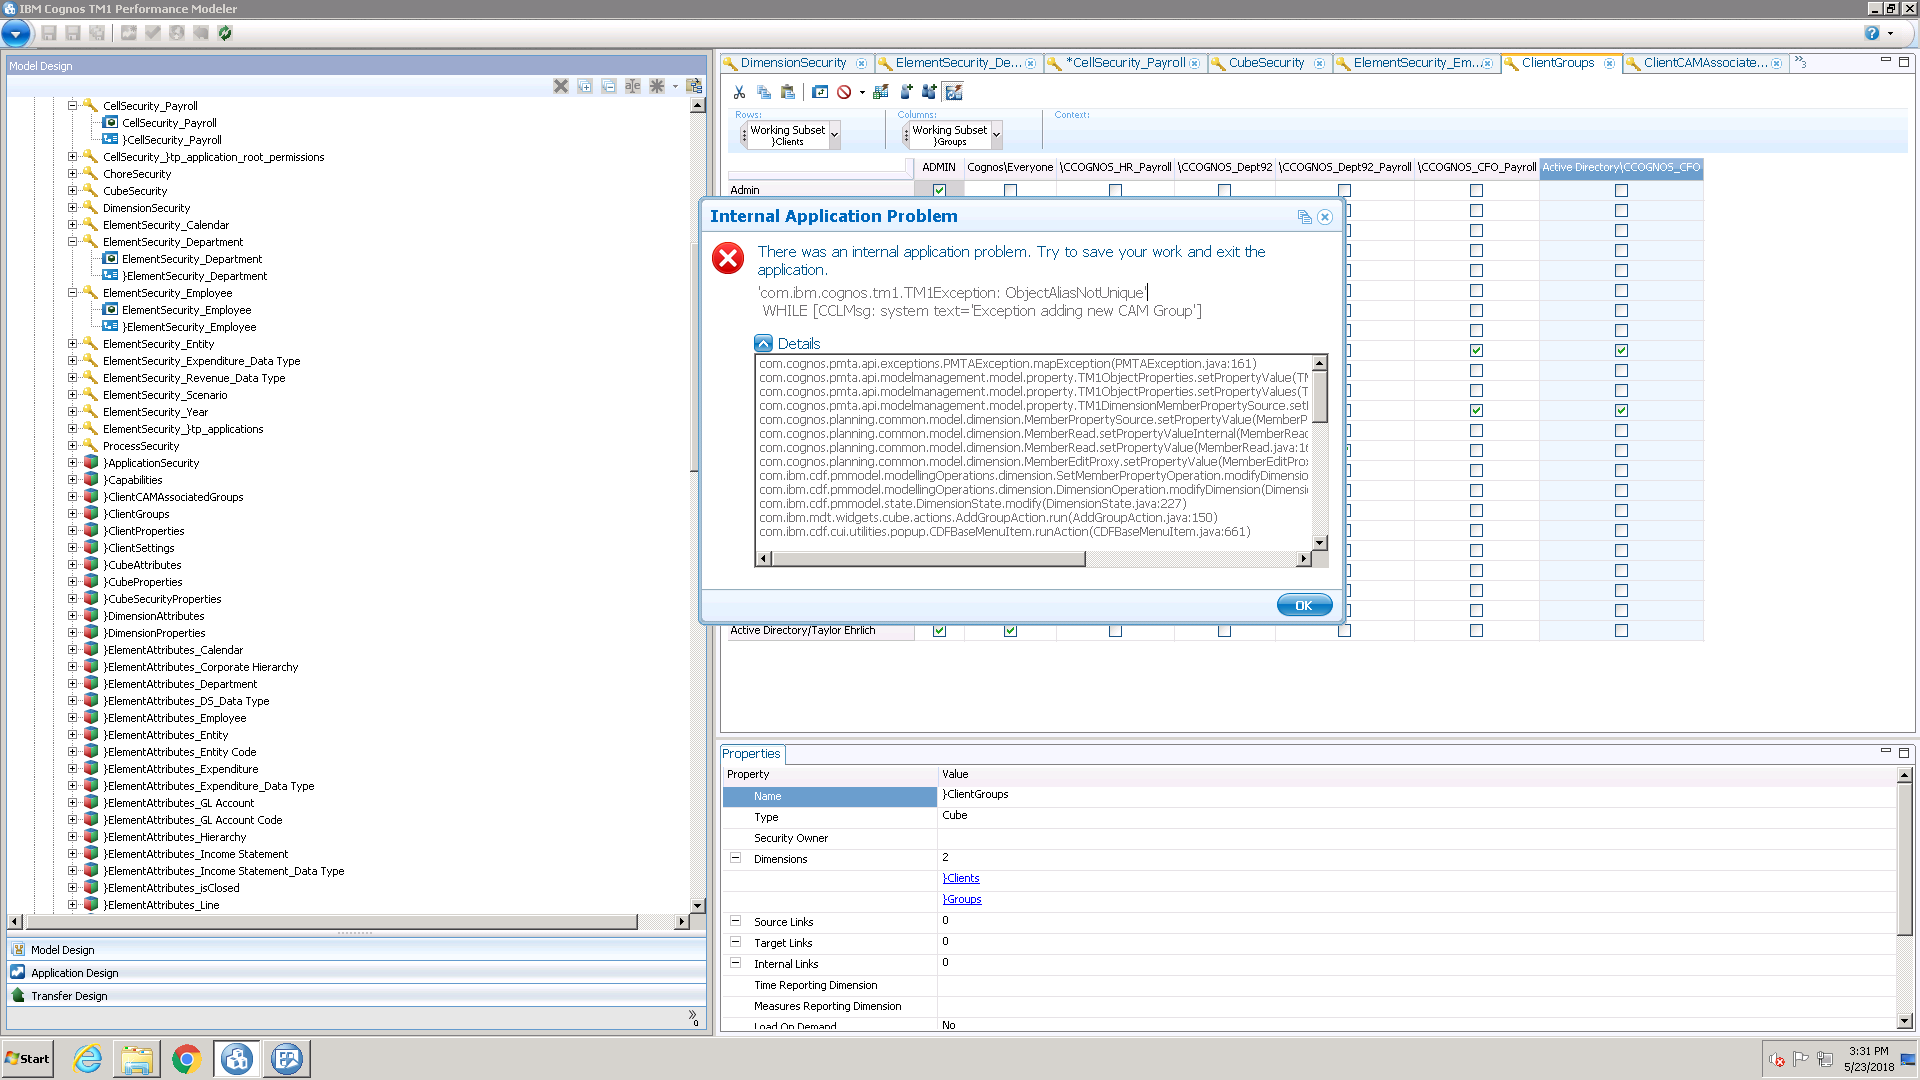The image size is (1920, 1080).
Task: Collapse CellSecurity_Payroll tree node
Action: [x=72, y=105]
